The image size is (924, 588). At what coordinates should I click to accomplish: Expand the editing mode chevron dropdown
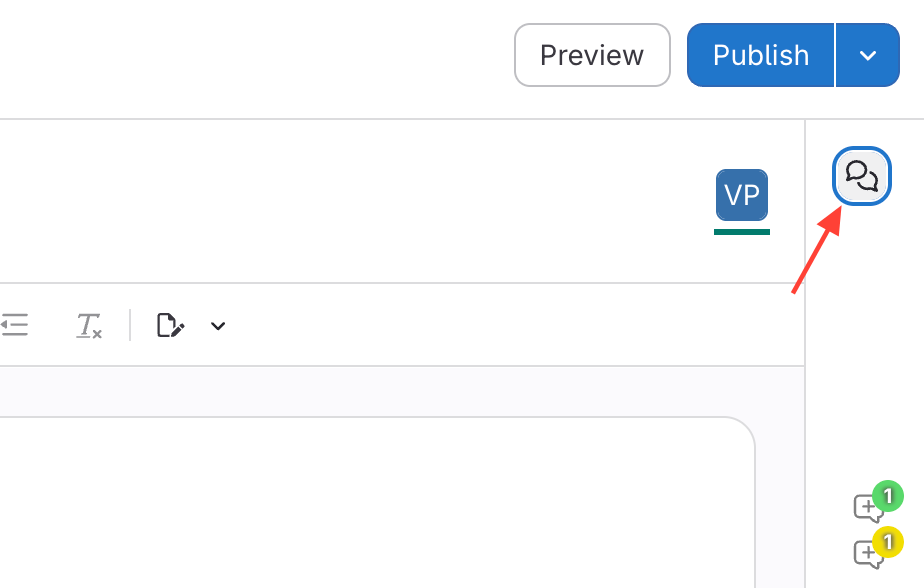218,325
